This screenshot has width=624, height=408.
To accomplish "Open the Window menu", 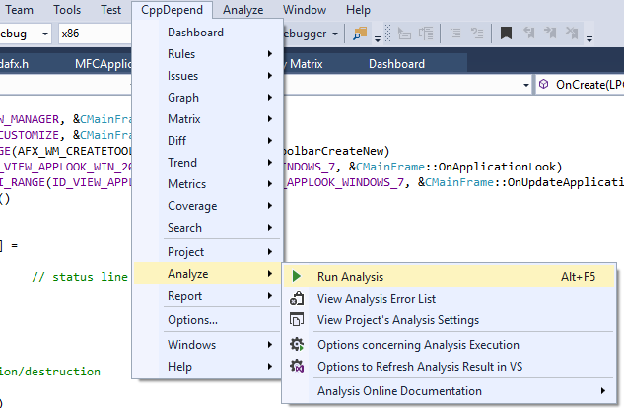I will [x=304, y=10].
